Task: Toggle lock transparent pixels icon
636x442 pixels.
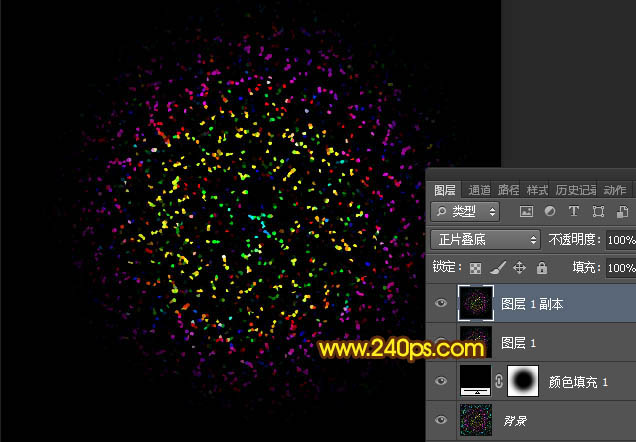Action: click(475, 268)
